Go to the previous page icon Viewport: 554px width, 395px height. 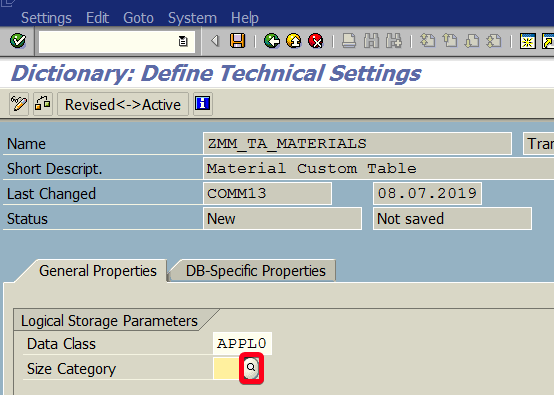coord(450,41)
